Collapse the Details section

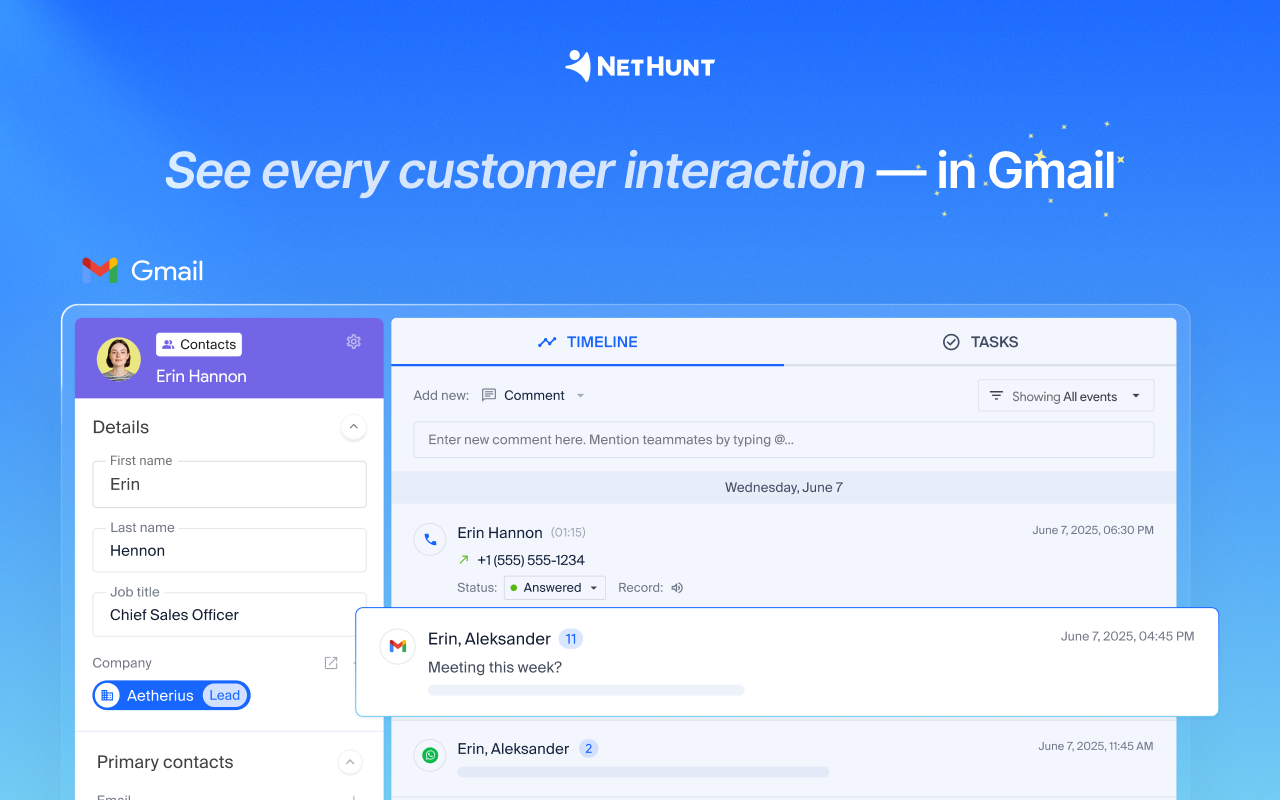[x=353, y=427]
